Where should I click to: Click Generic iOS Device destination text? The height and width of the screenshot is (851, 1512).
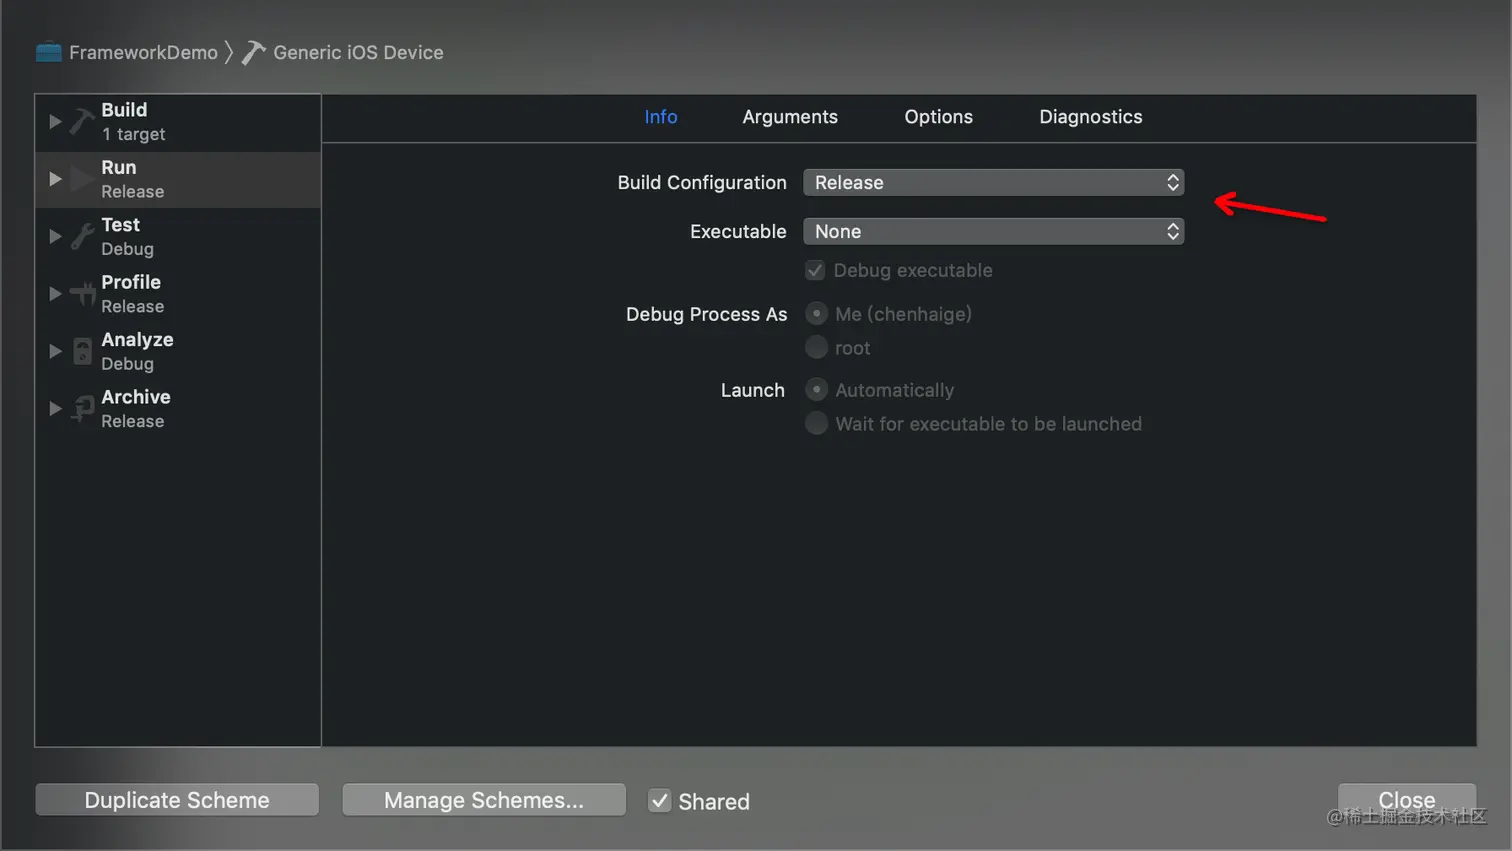point(358,52)
